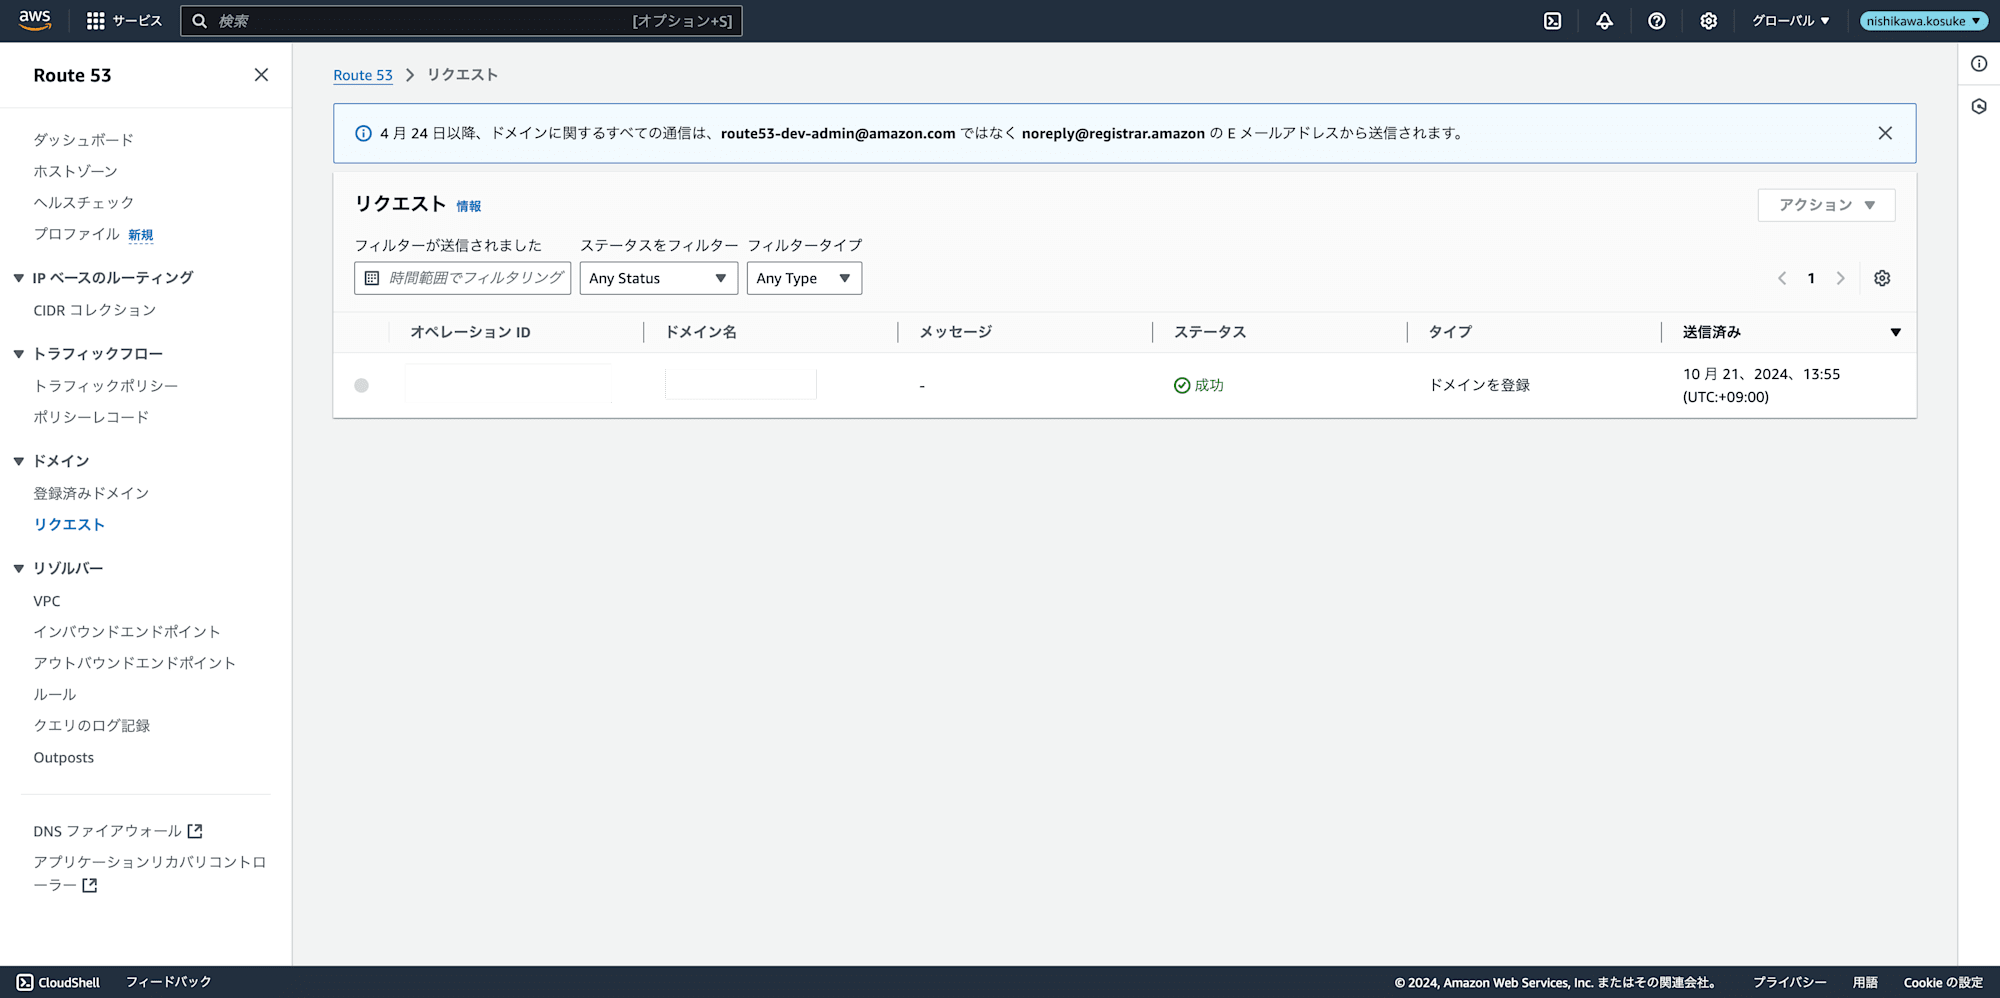This screenshot has width=2000, height=998.
Task: Open the グローバル region dropdown
Action: [1790, 21]
